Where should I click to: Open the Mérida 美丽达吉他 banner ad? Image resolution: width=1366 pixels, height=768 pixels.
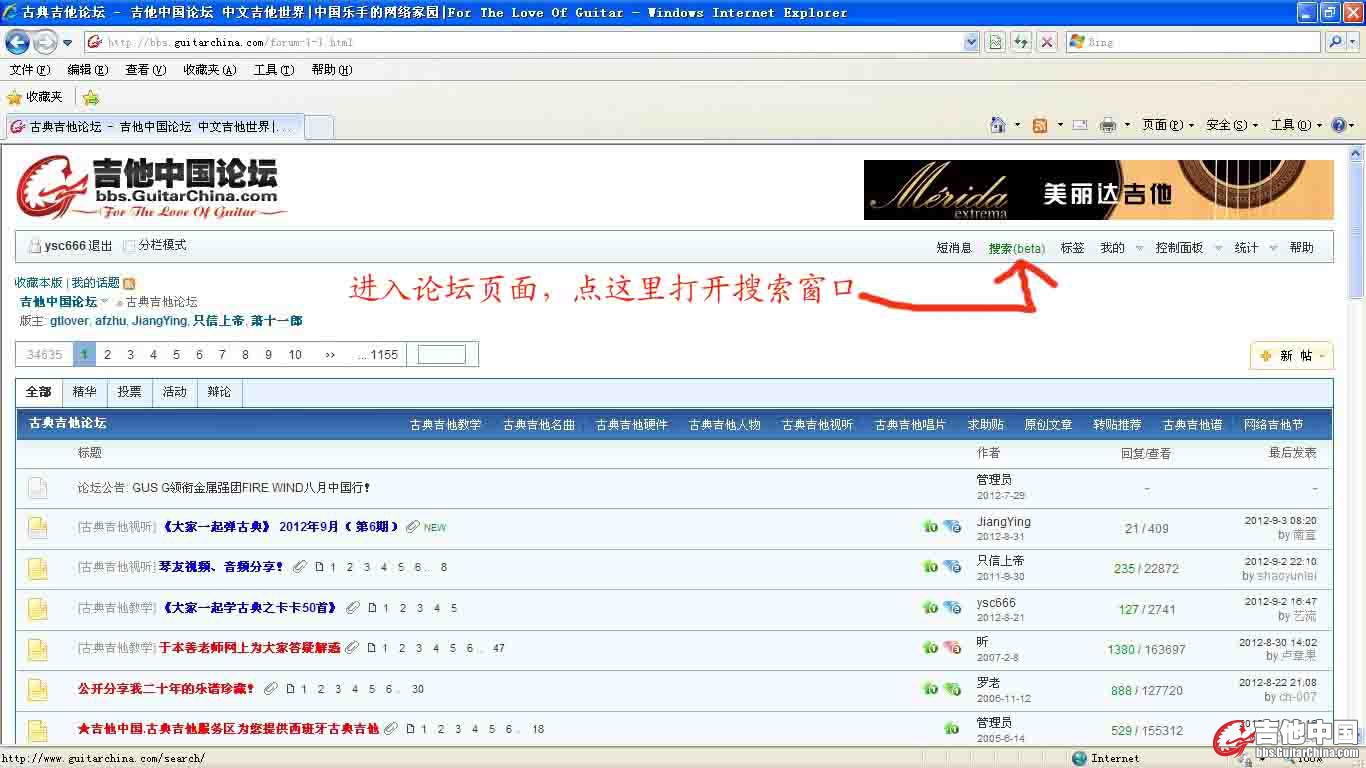1098,189
